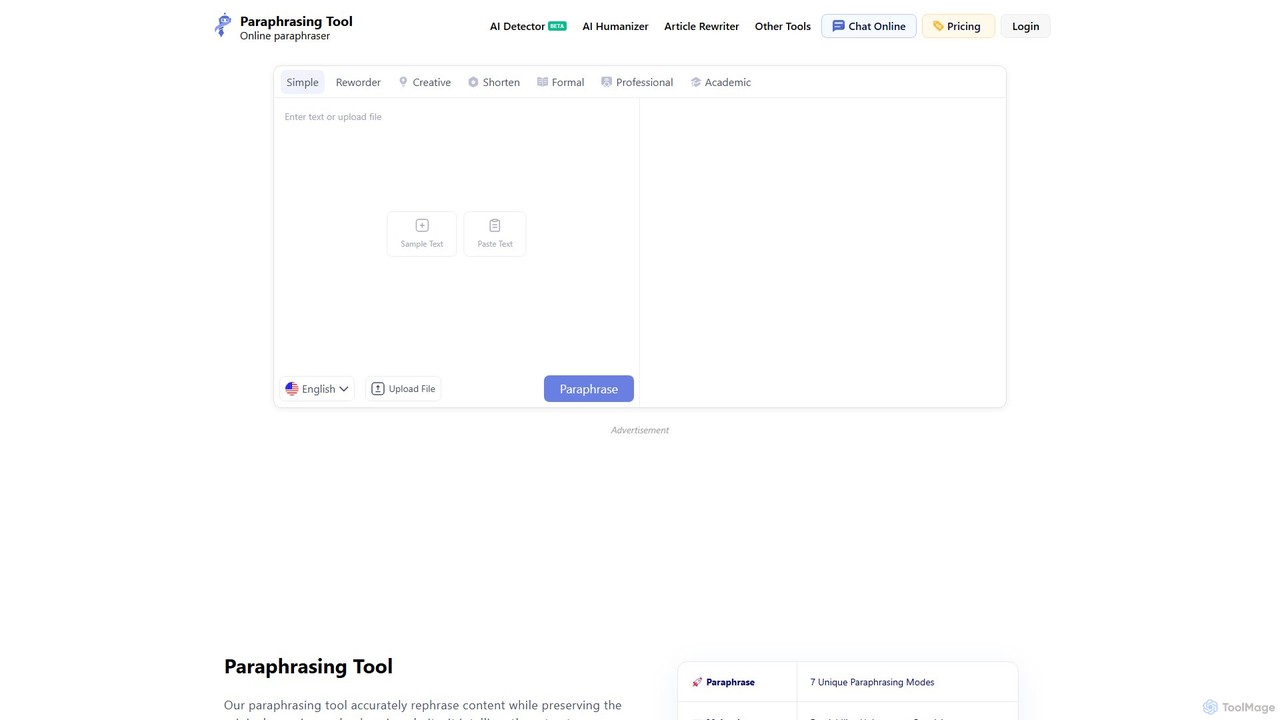
Task: Click the clipboard icon above Paste Text
Action: tap(495, 225)
